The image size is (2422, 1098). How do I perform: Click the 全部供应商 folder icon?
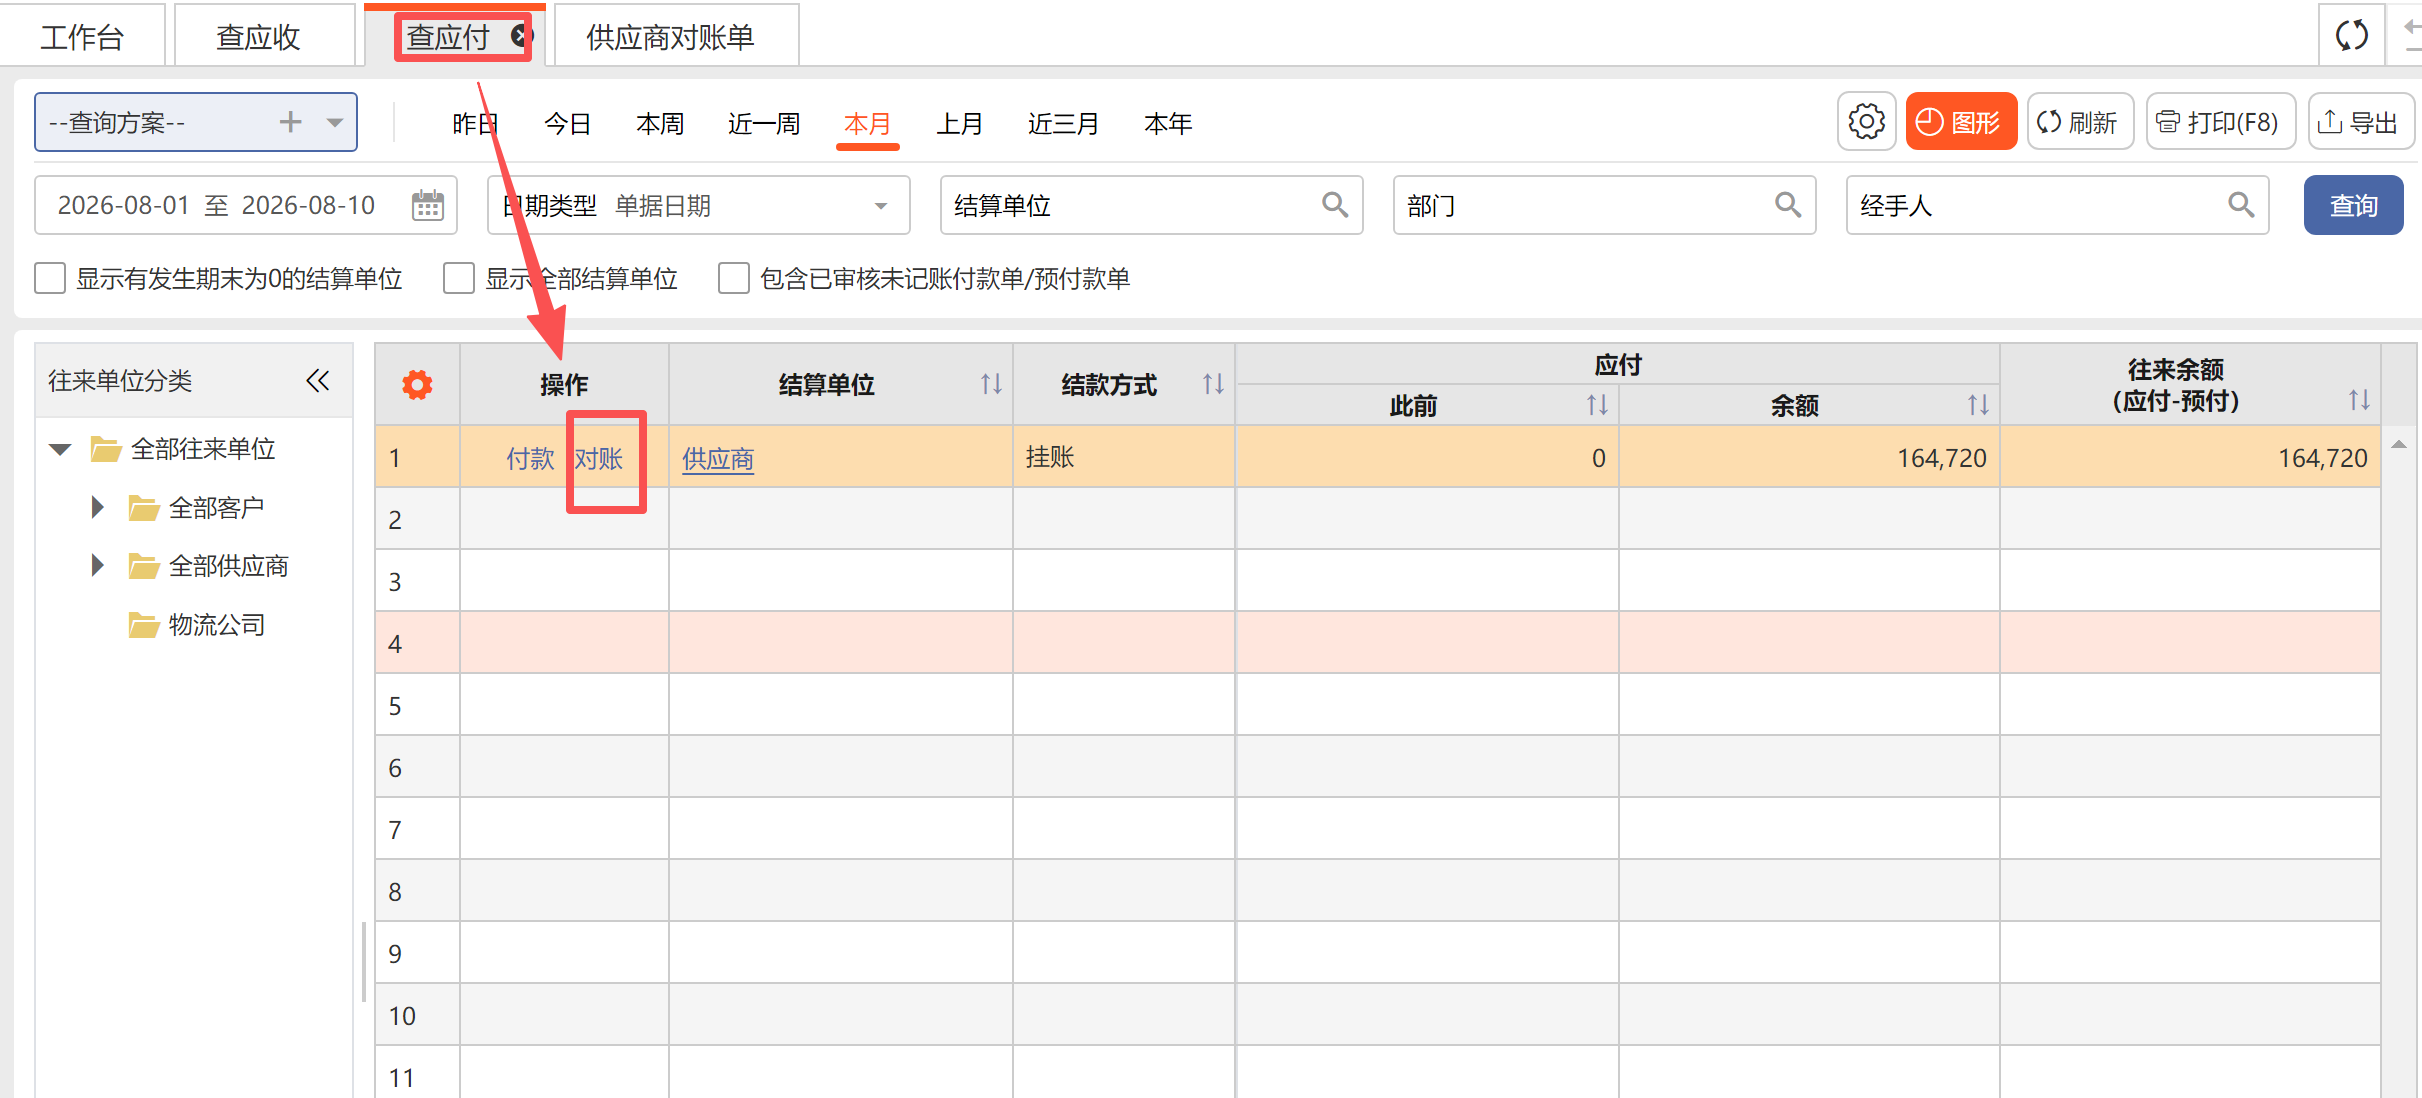(x=144, y=566)
